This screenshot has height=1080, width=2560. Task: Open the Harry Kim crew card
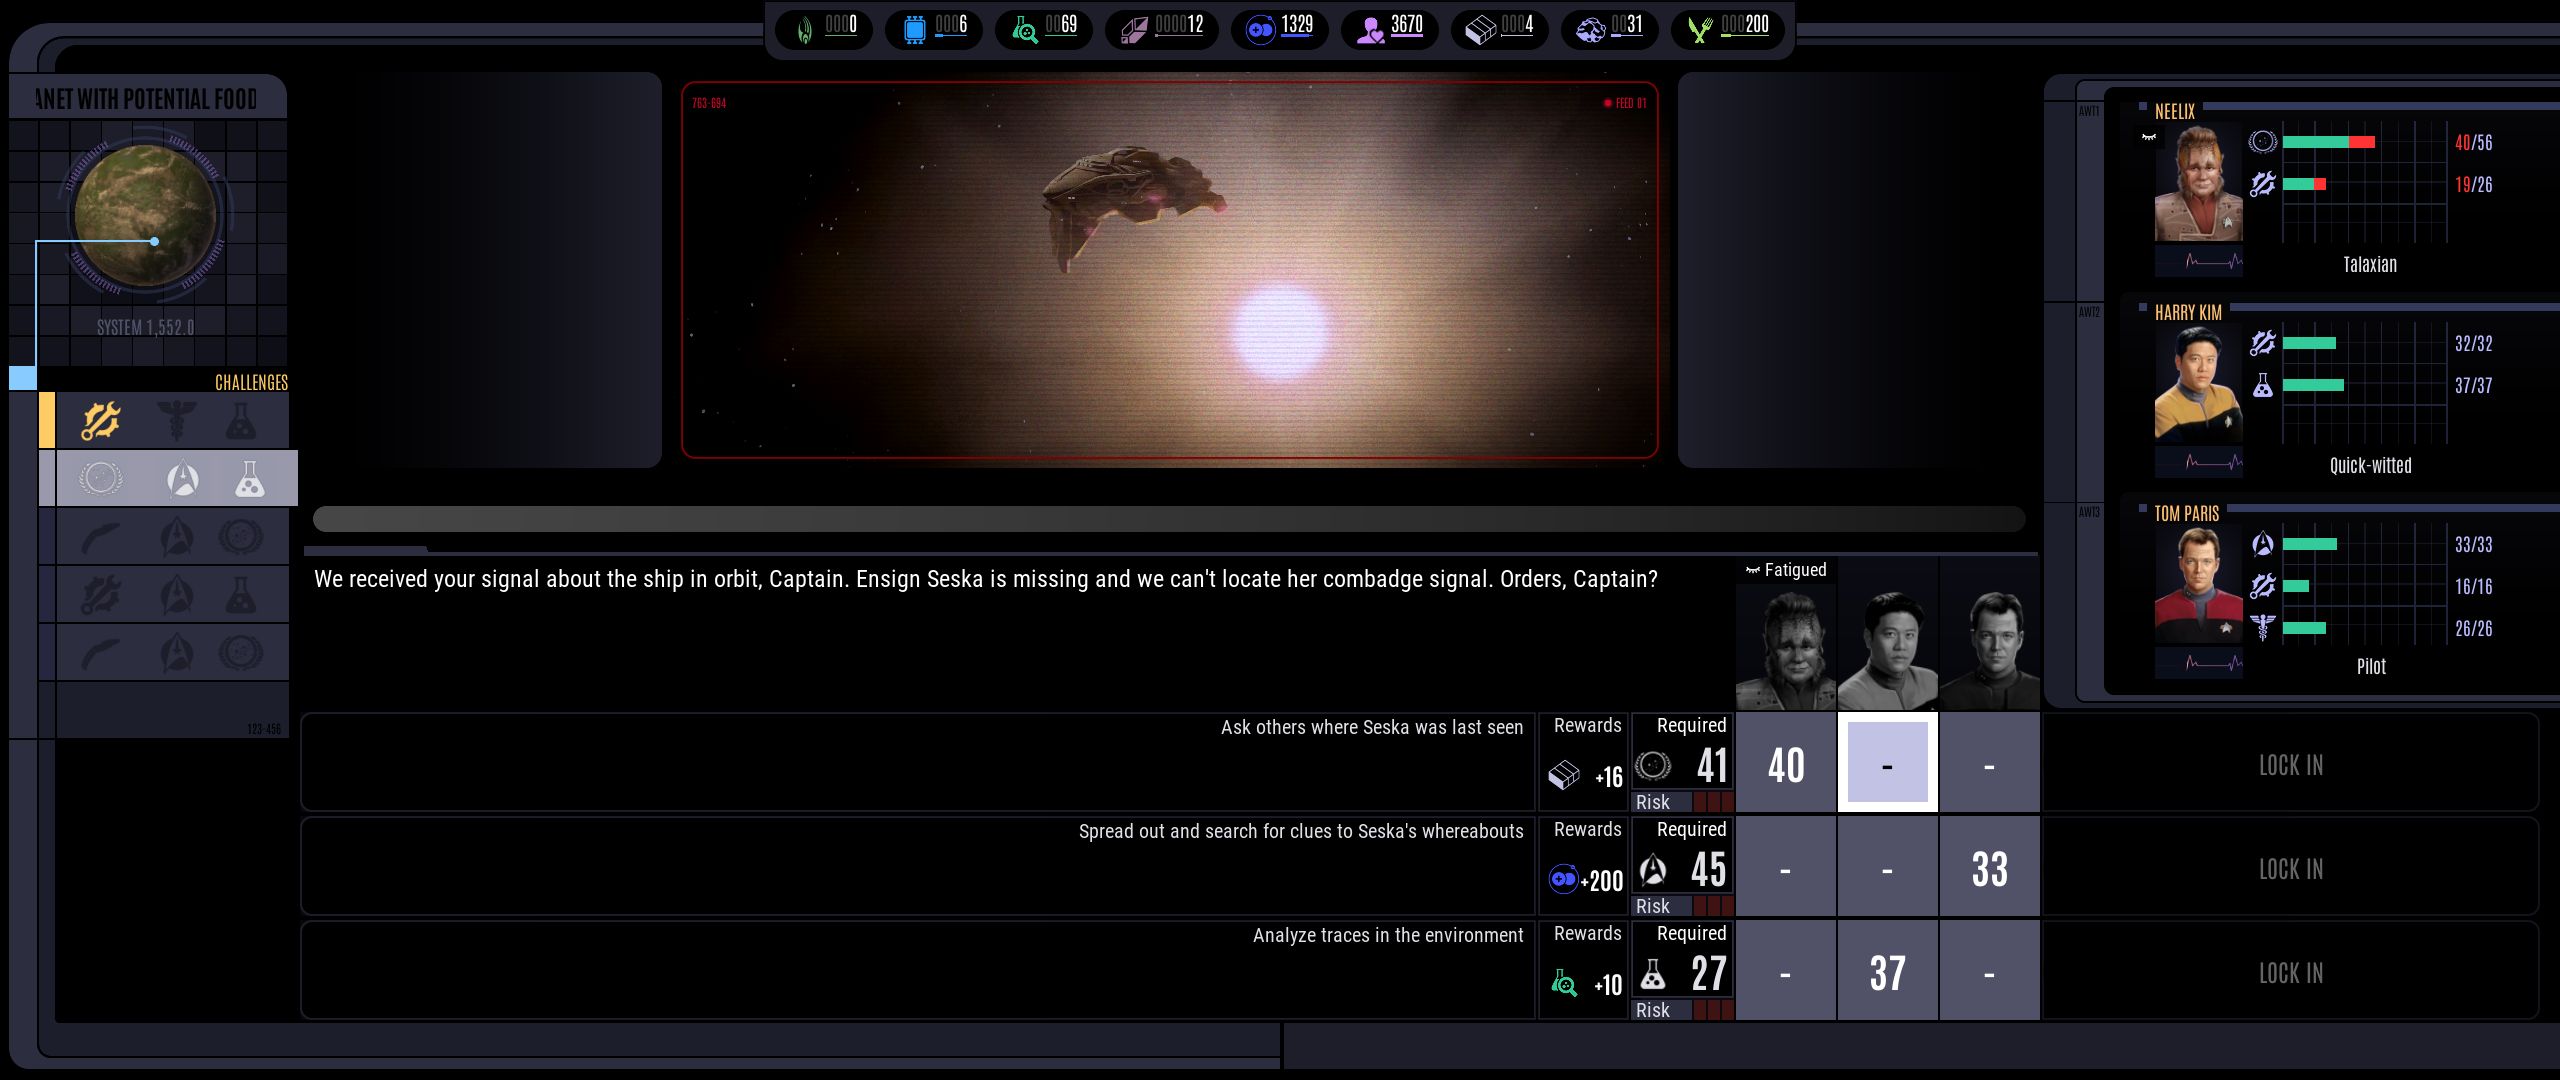click(2197, 385)
